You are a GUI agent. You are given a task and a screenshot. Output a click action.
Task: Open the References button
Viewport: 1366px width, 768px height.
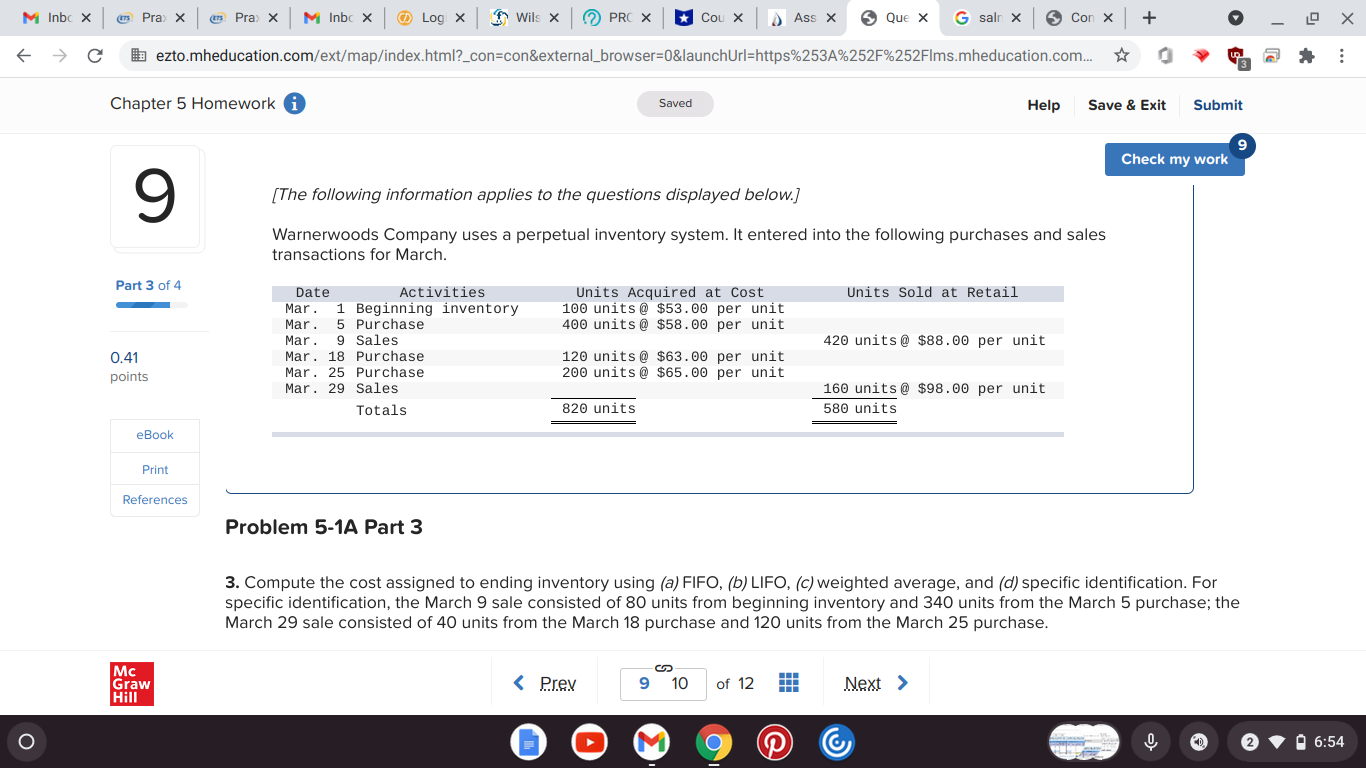click(155, 500)
